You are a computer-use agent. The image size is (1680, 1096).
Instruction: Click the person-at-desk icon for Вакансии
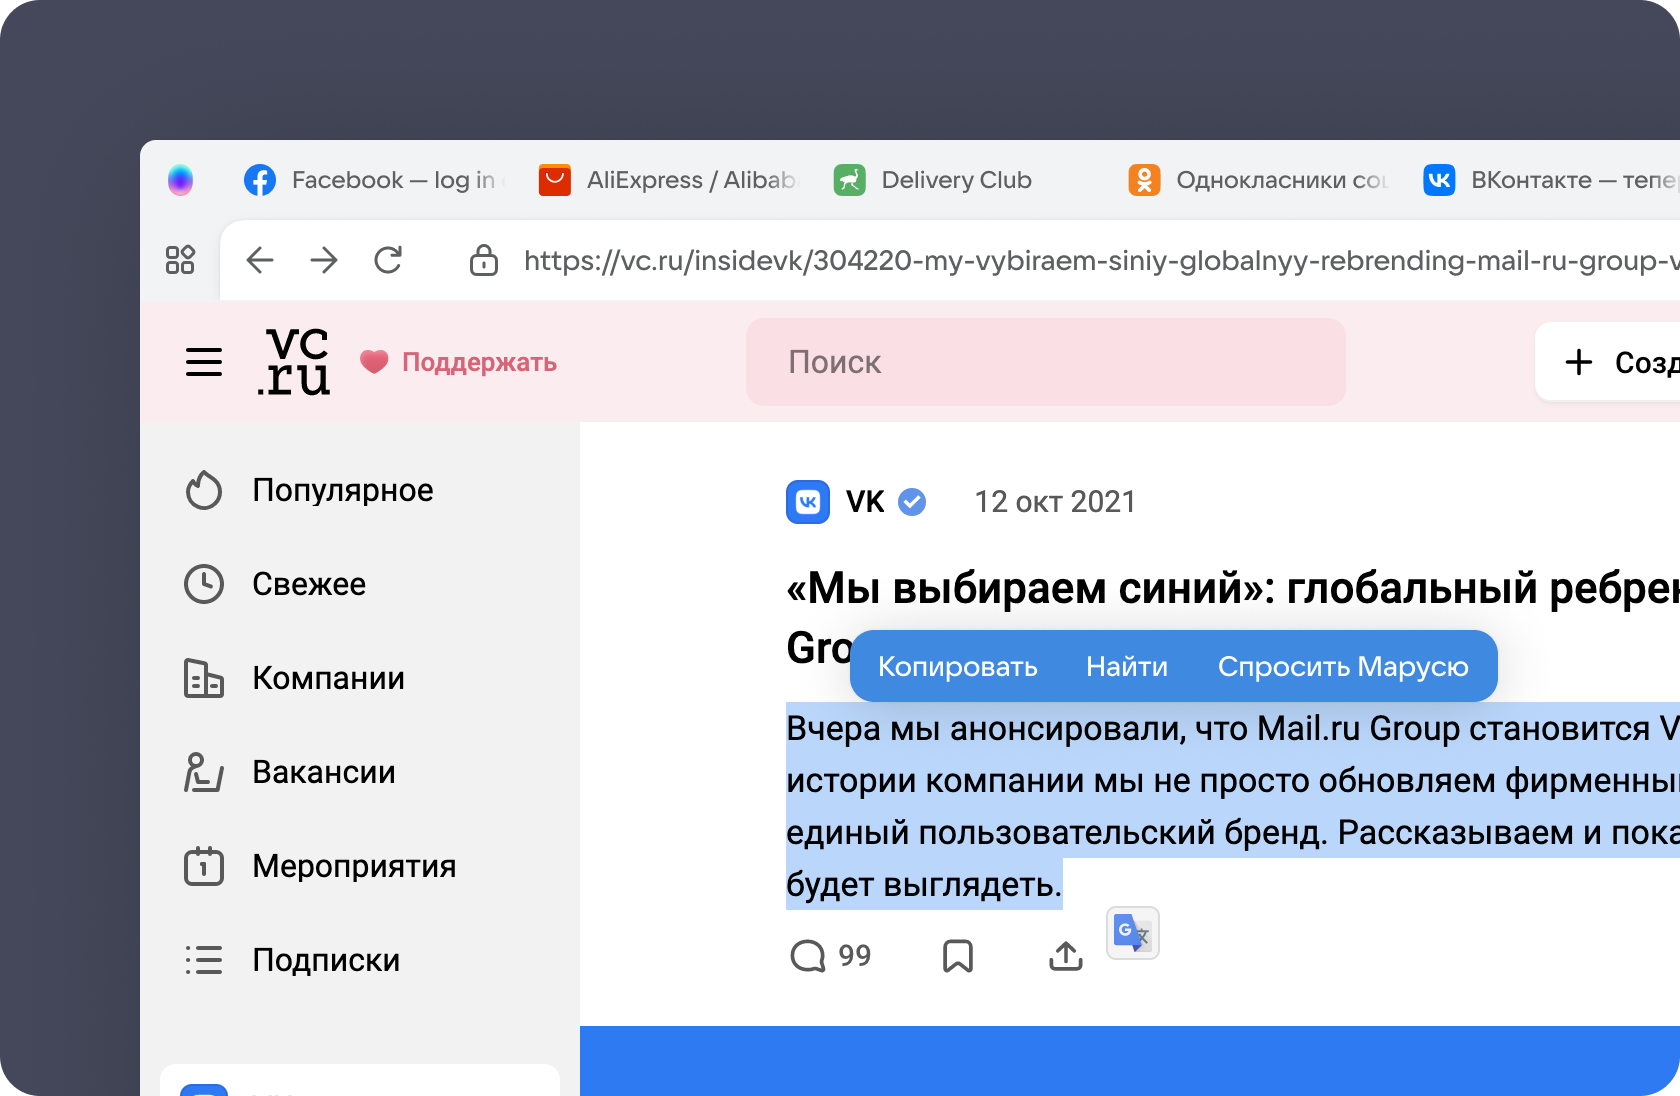pos(204,772)
